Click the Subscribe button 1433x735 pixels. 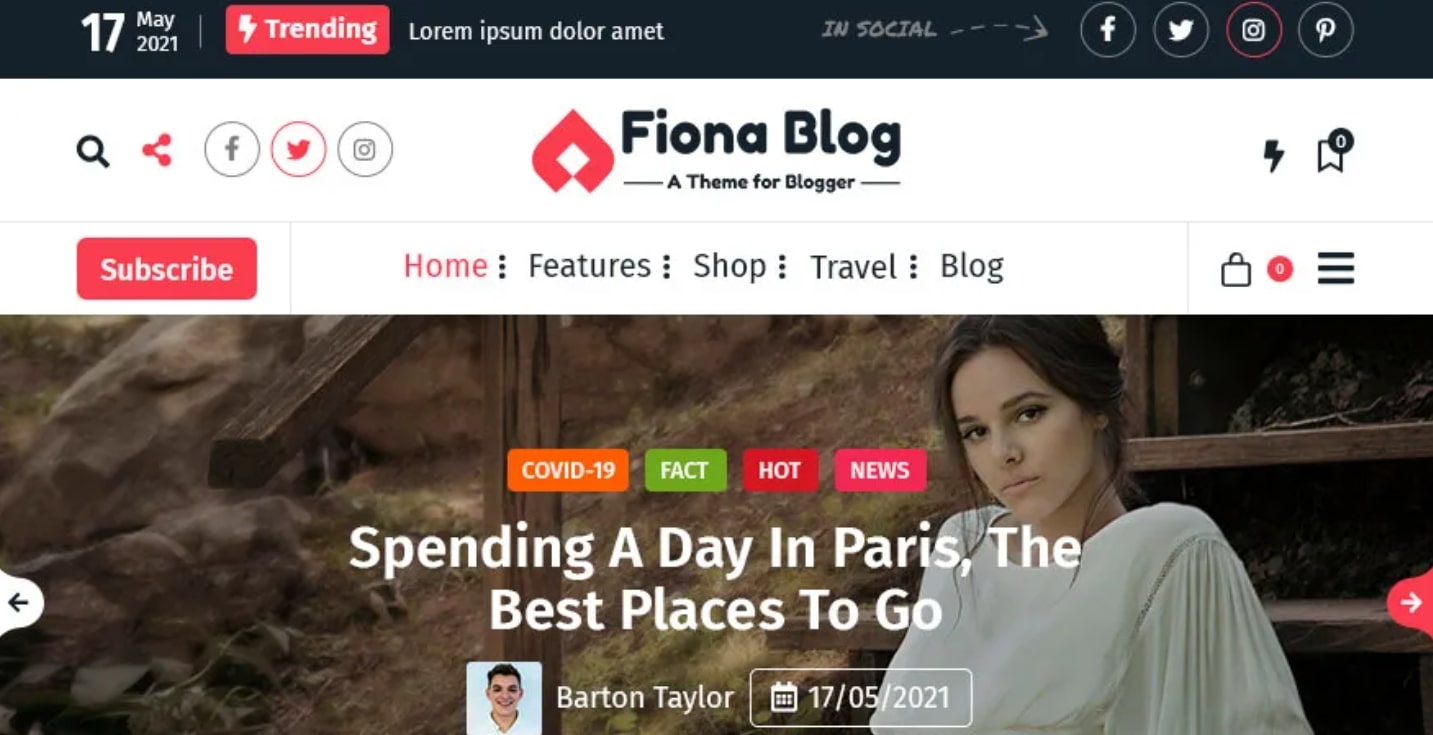(x=167, y=268)
